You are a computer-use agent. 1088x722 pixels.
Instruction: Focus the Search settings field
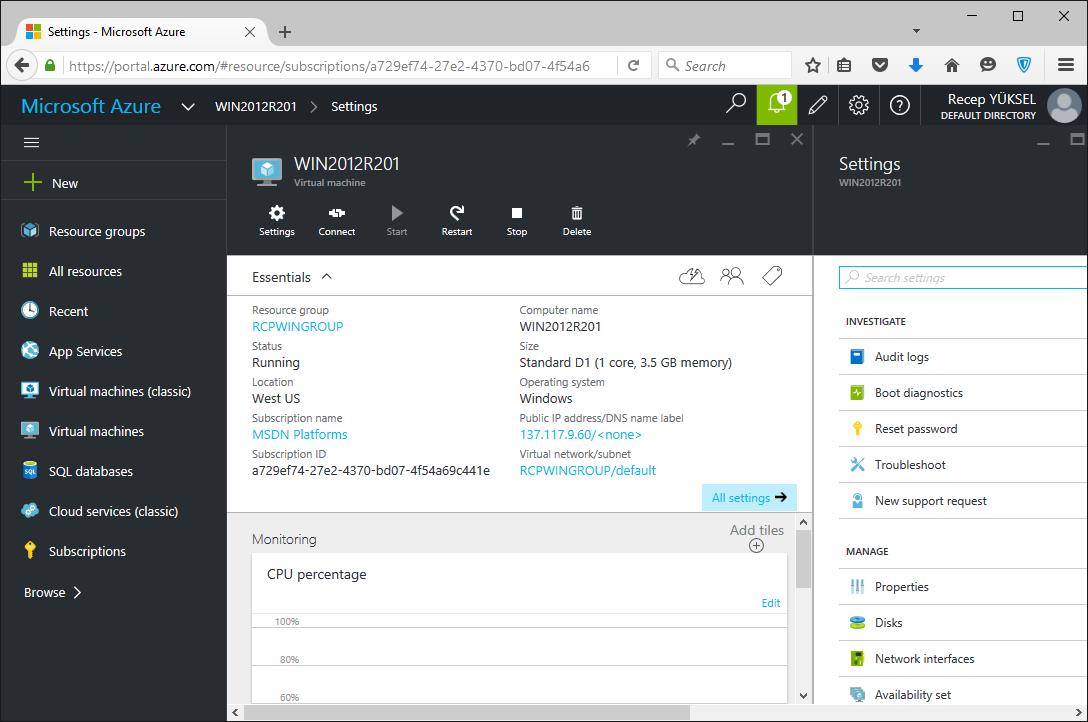coord(962,277)
